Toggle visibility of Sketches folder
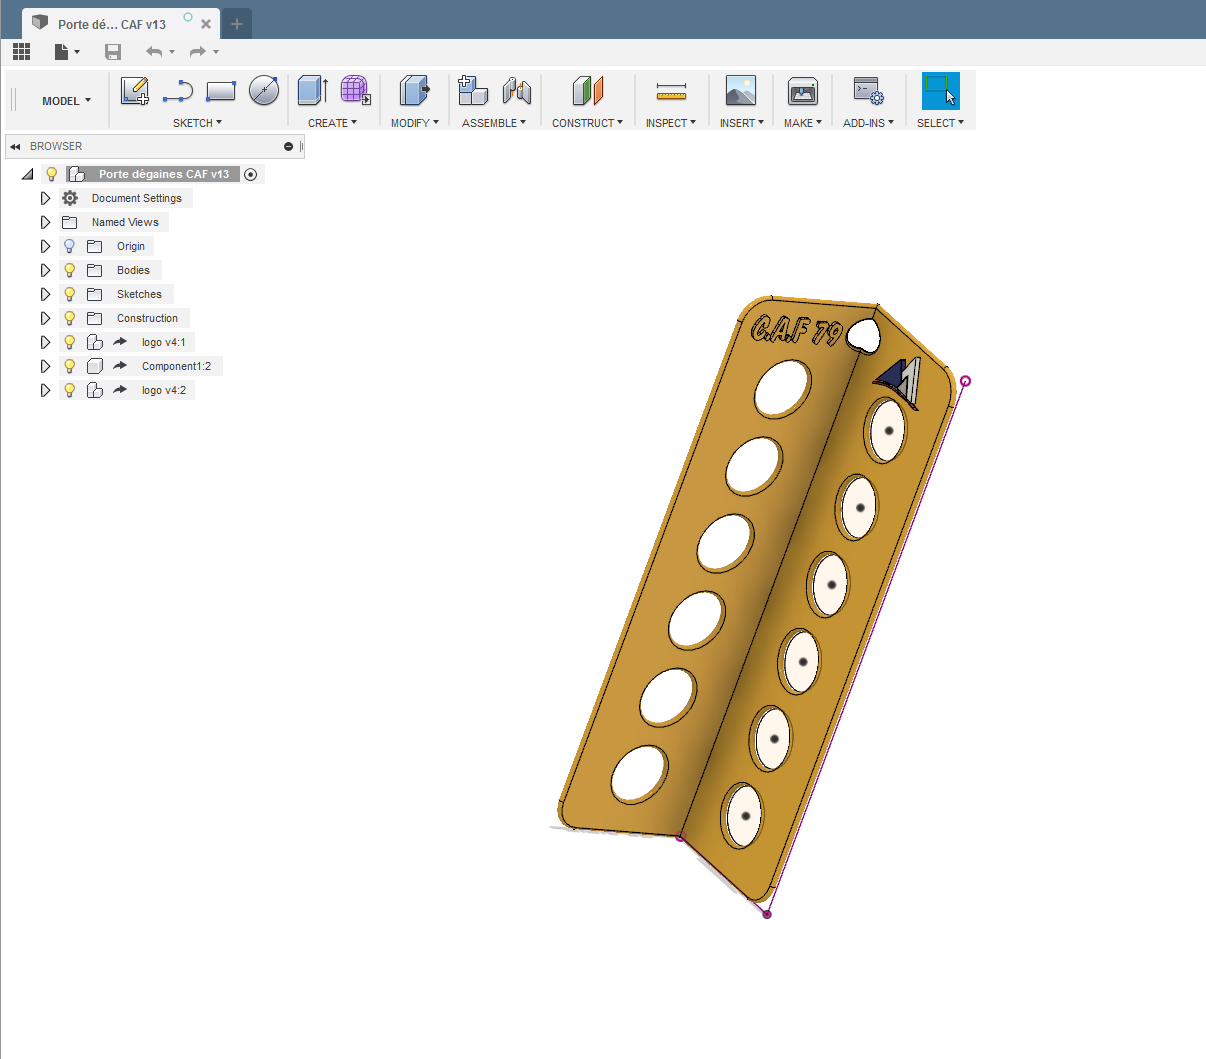This screenshot has width=1206, height=1059. (70, 294)
